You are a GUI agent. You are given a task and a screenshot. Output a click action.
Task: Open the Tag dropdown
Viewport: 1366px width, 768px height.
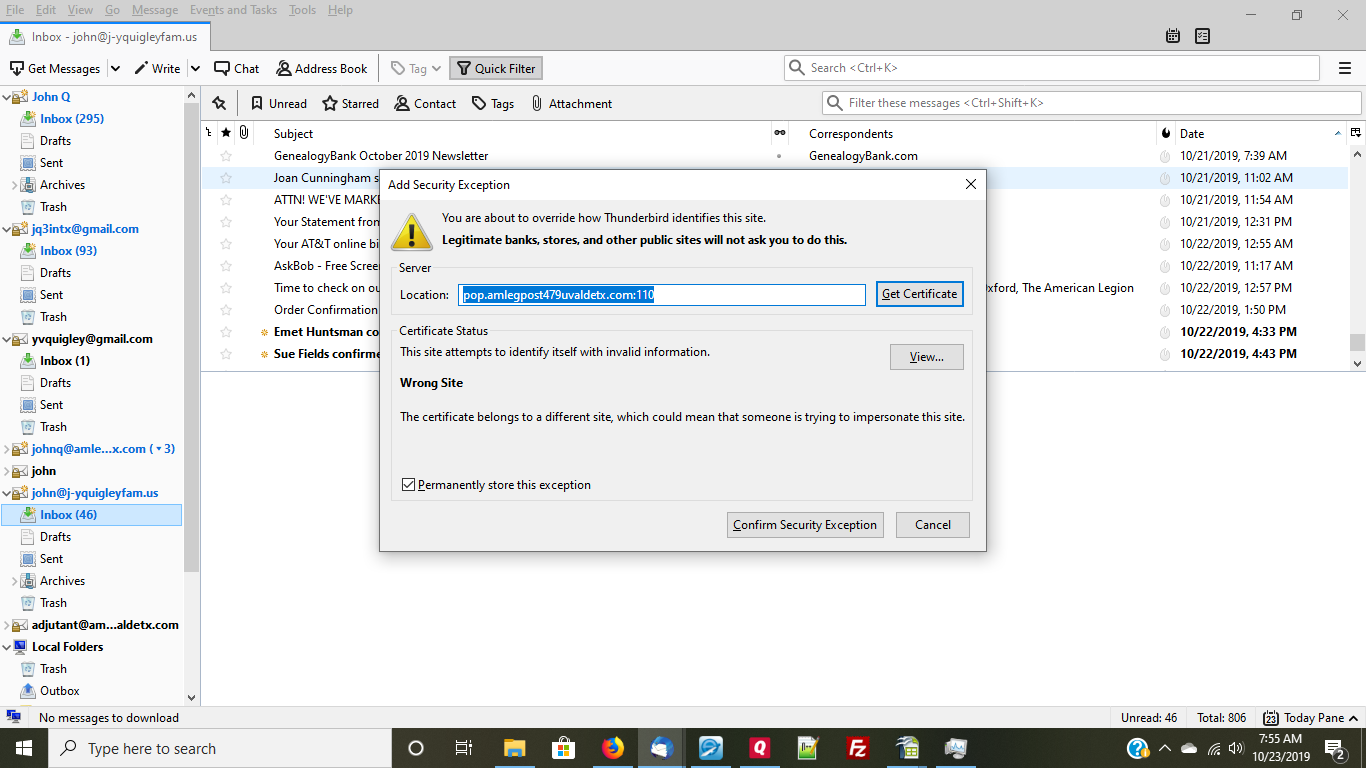416,69
